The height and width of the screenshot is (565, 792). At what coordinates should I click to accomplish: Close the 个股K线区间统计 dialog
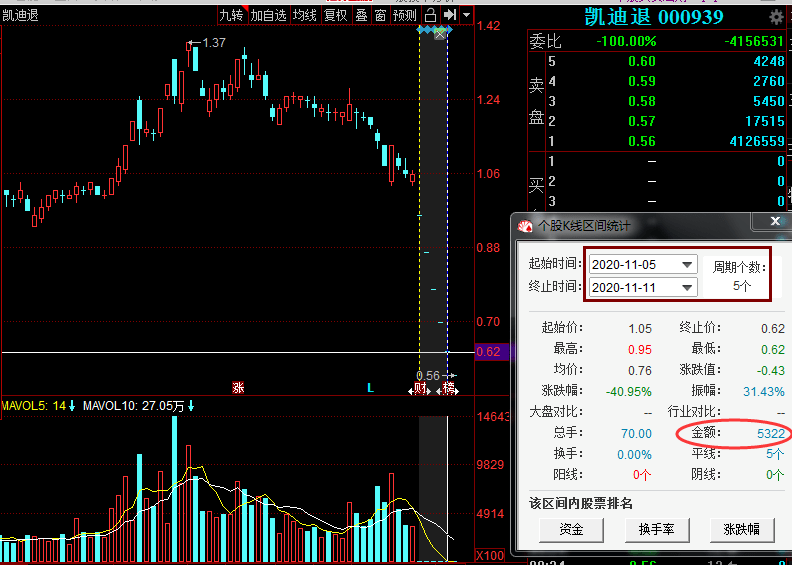point(775,225)
